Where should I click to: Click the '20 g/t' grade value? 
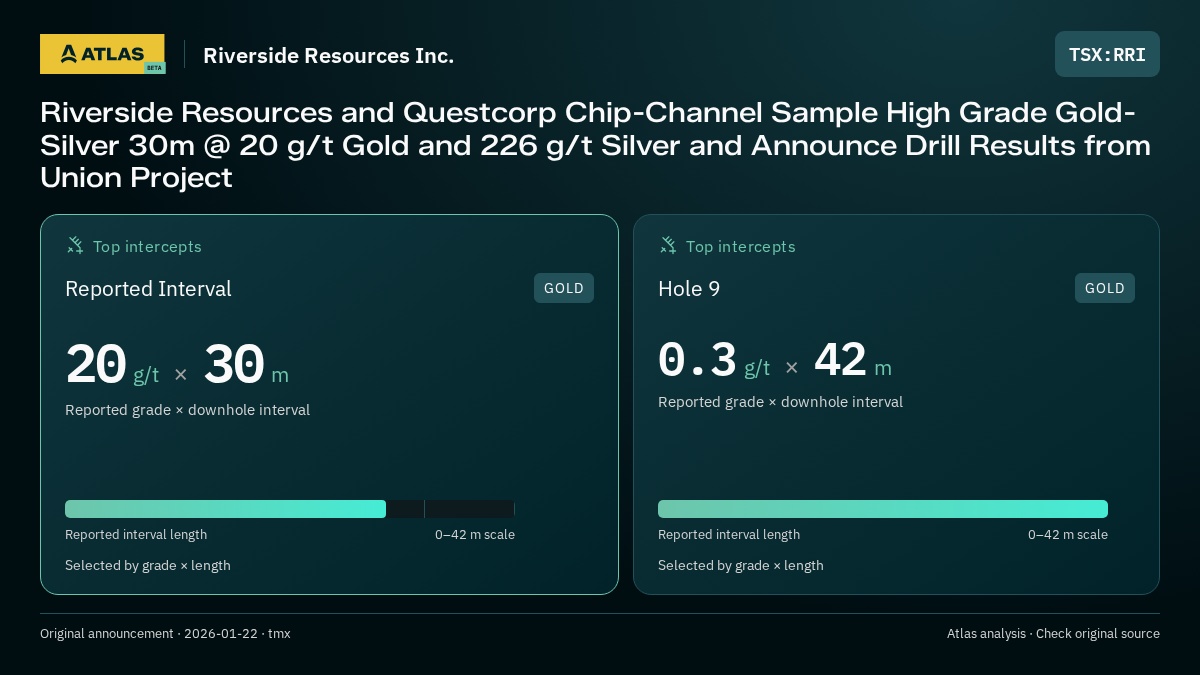[112, 365]
